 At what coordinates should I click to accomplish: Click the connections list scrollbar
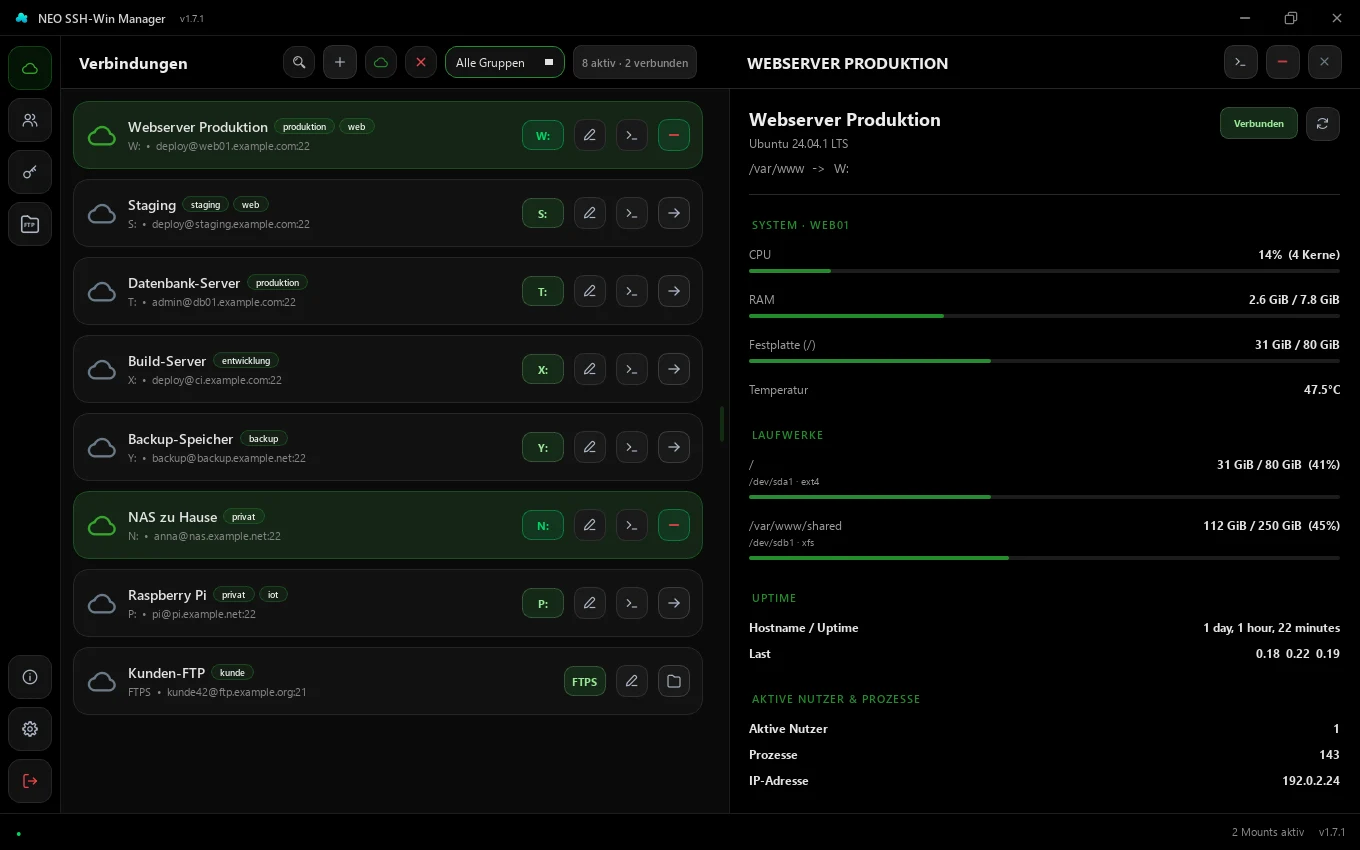tap(722, 424)
